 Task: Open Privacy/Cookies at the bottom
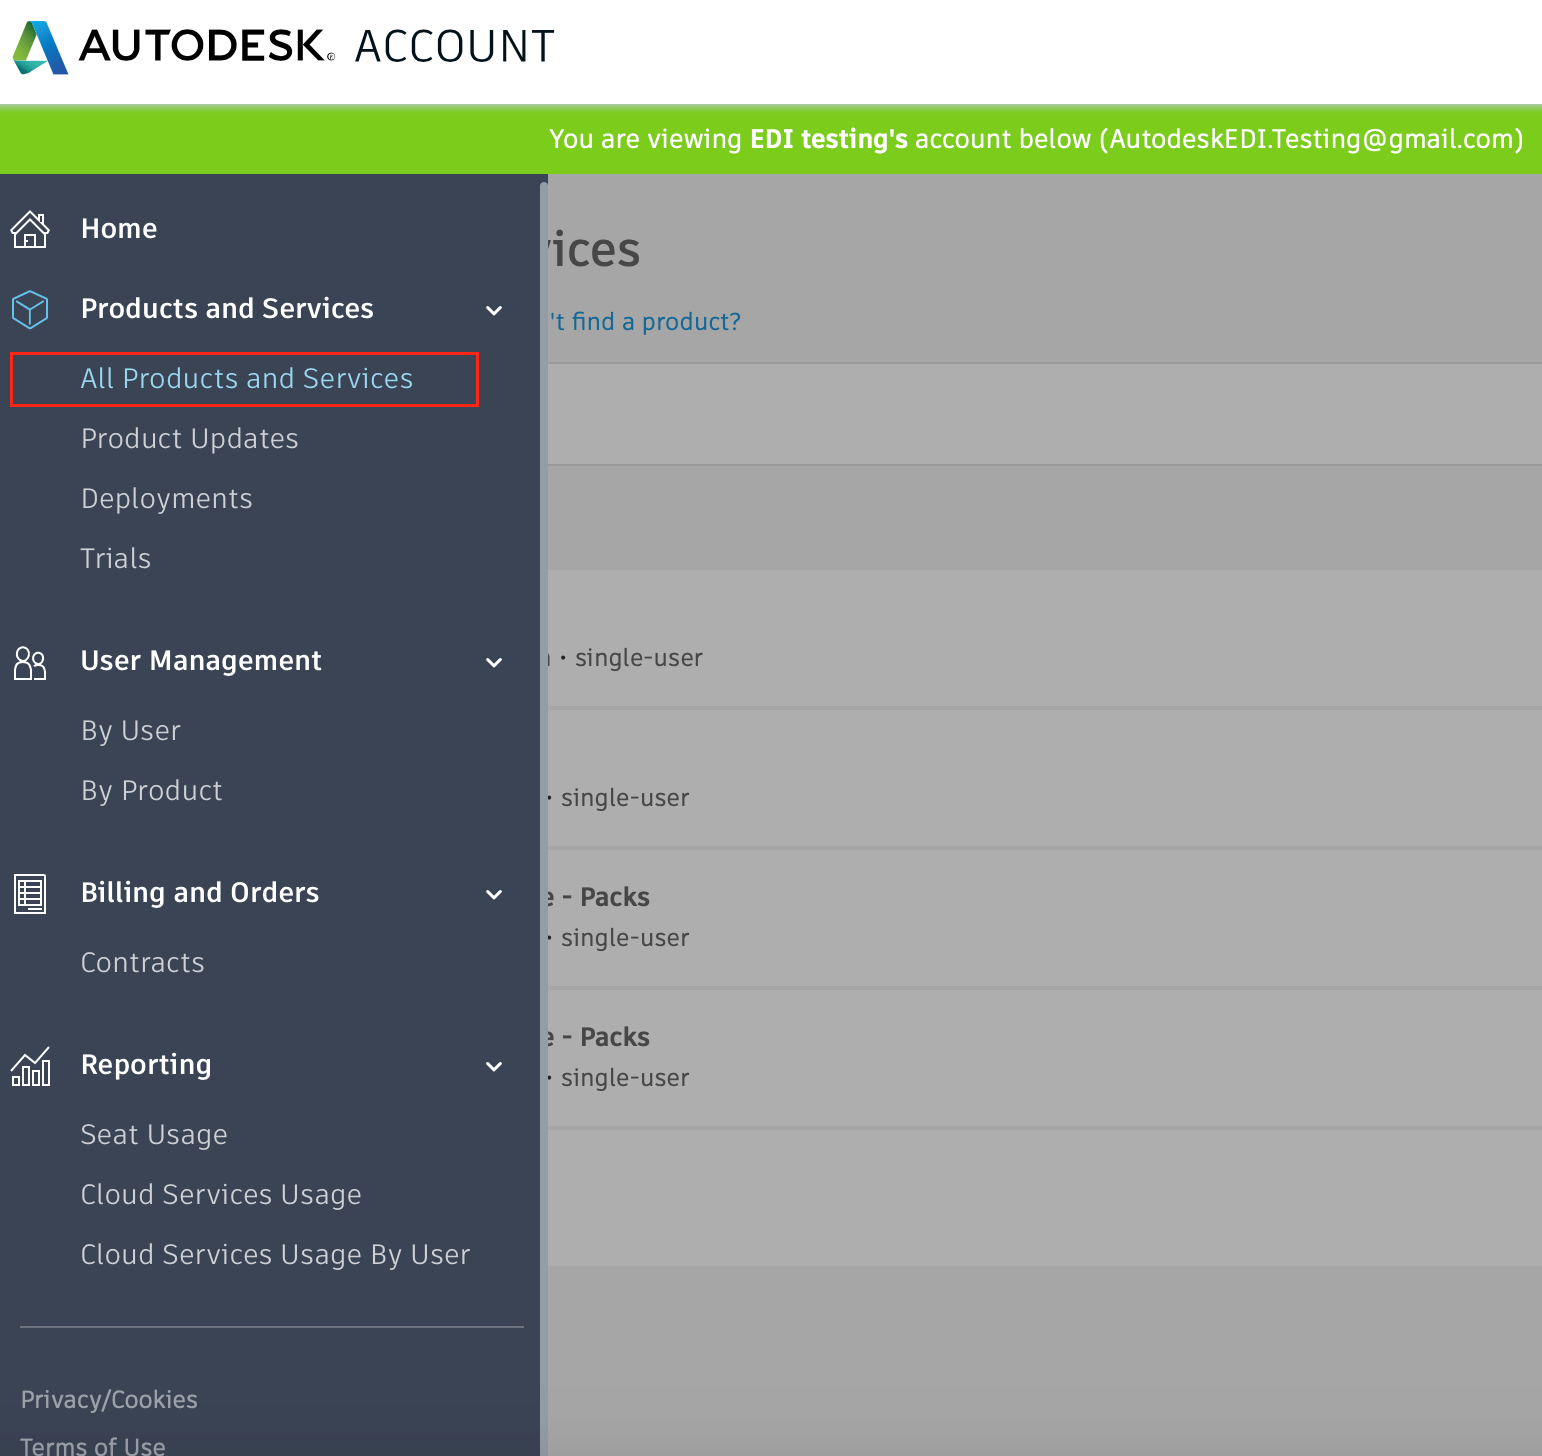coord(108,1399)
